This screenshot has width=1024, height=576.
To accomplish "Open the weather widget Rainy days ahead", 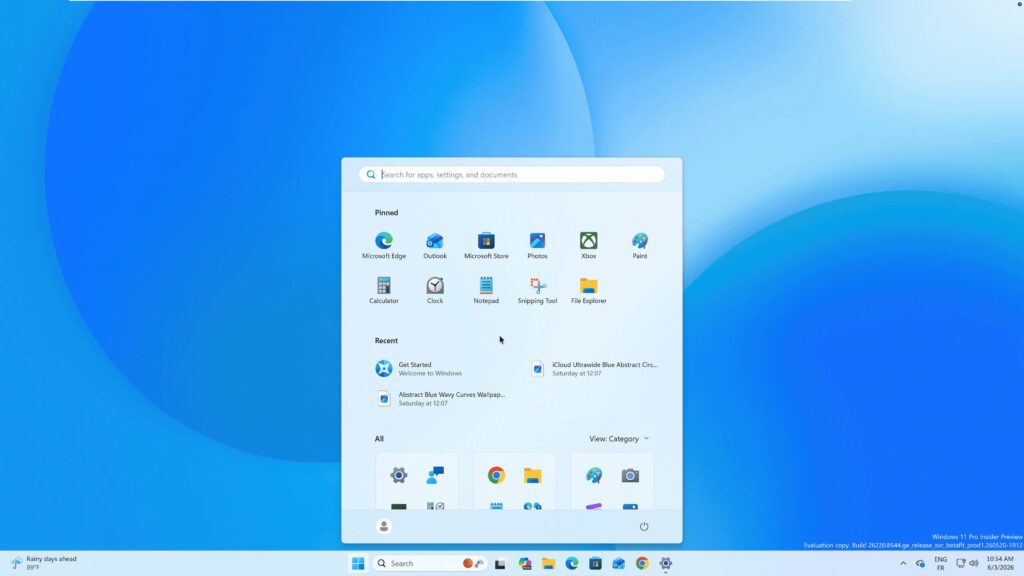I will click(x=44, y=563).
